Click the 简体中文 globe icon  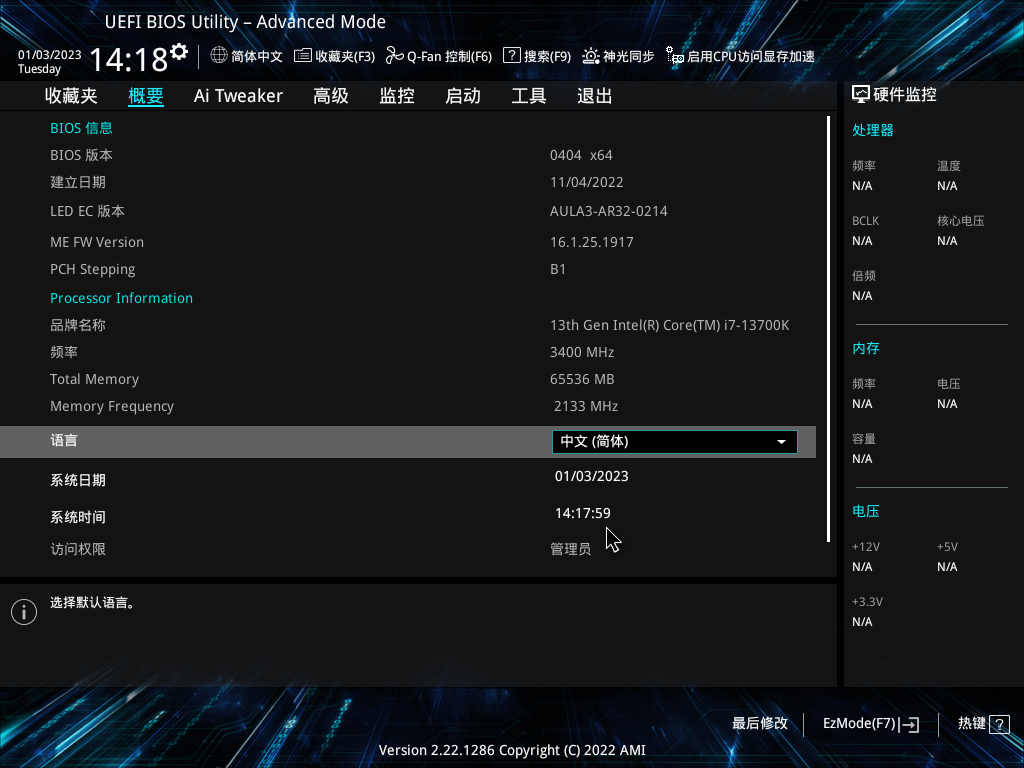219,56
